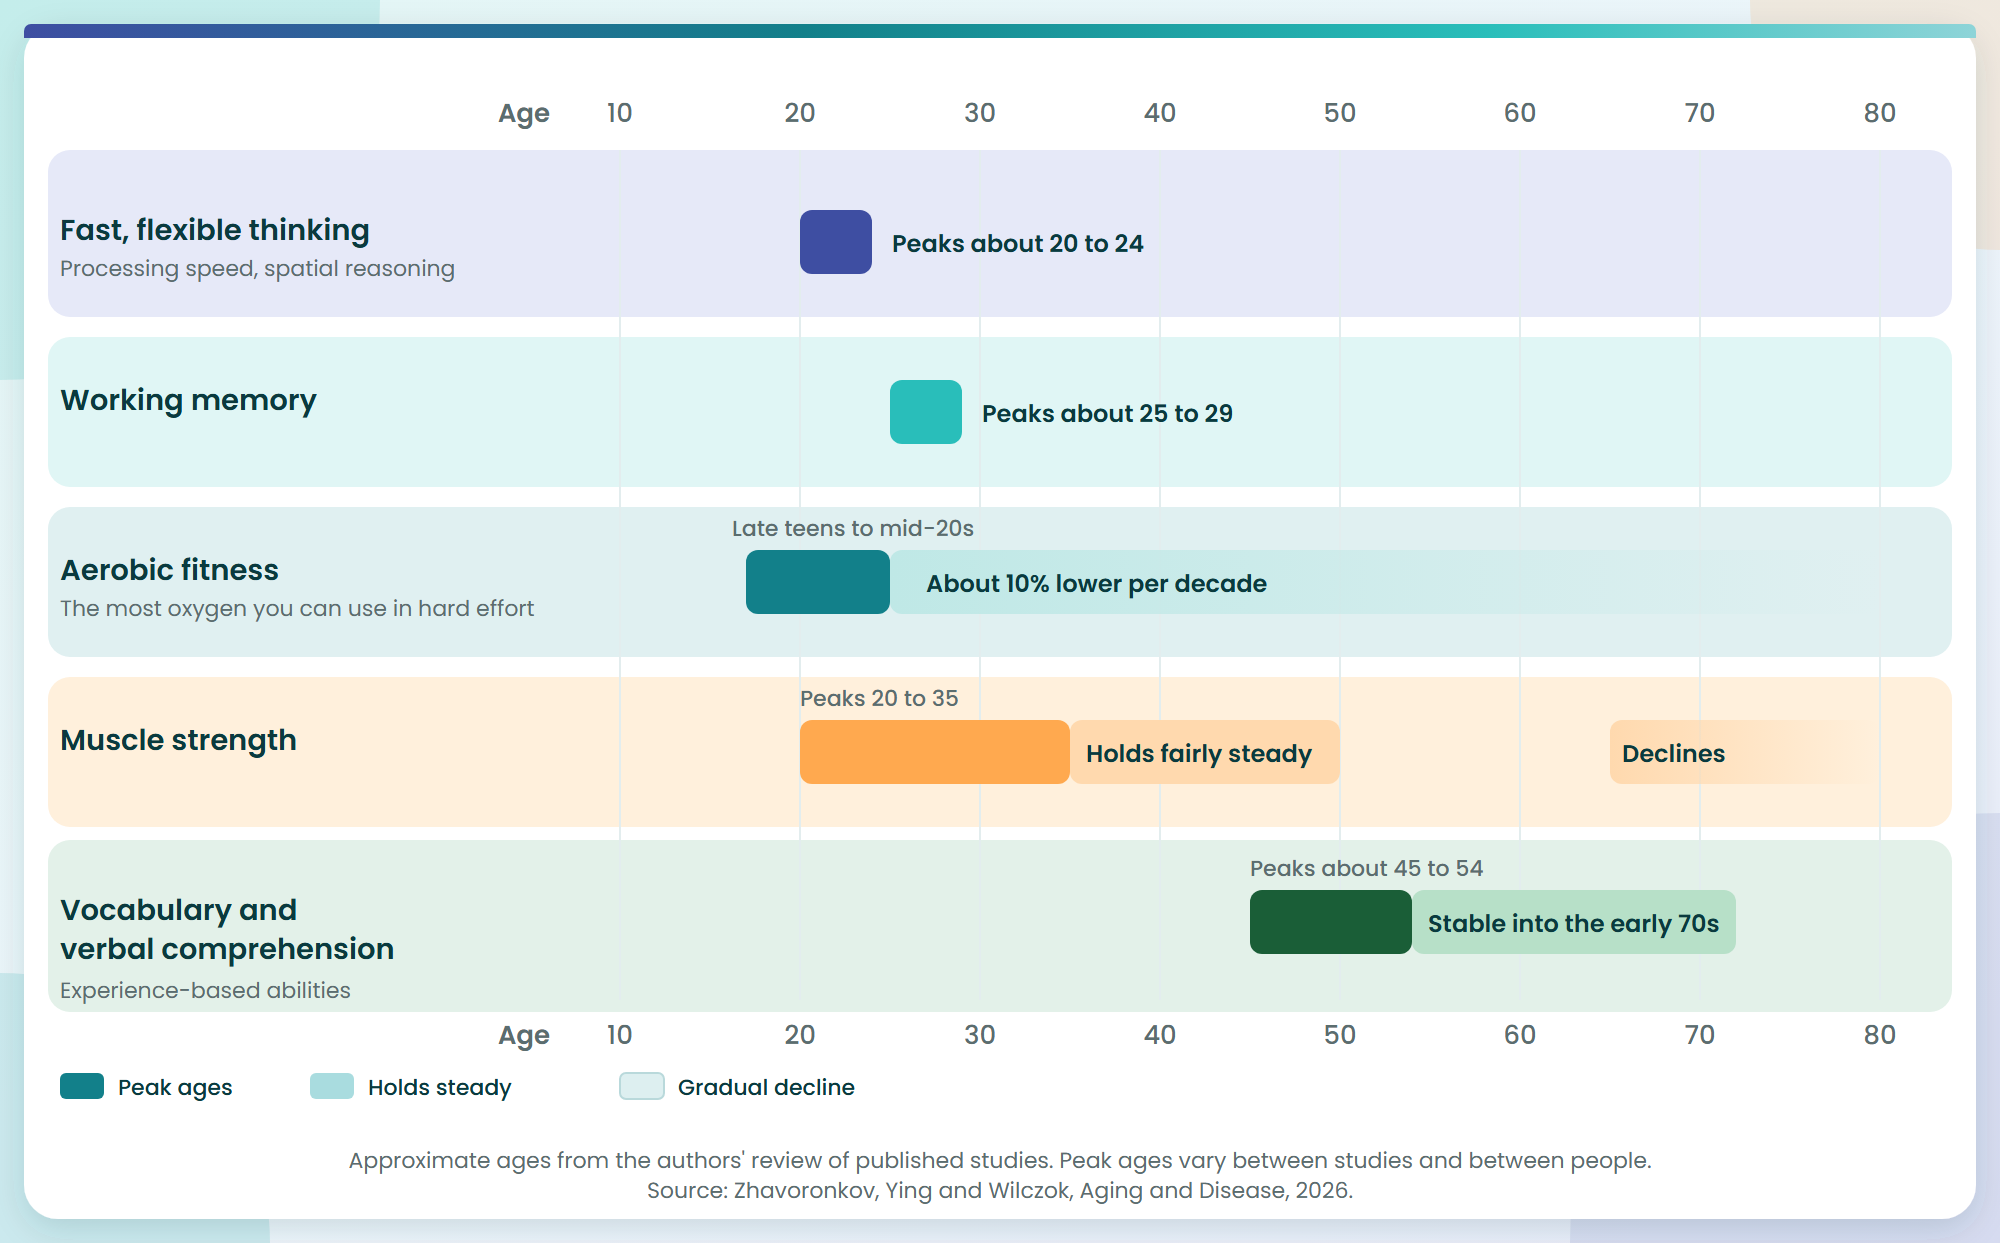Select the dark blue 'Peaks about 20 to 24' bar
Screen dimensions: 2000x1243
tap(836, 242)
